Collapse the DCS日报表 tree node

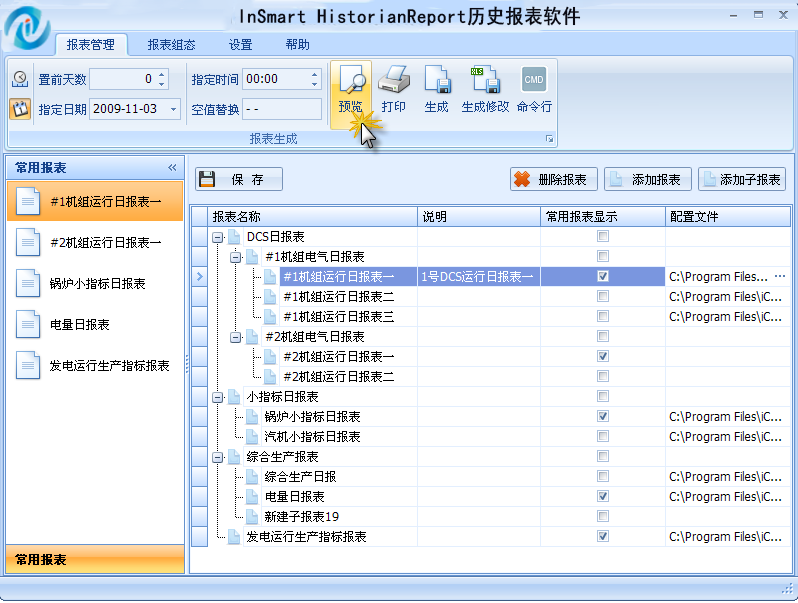(218, 237)
